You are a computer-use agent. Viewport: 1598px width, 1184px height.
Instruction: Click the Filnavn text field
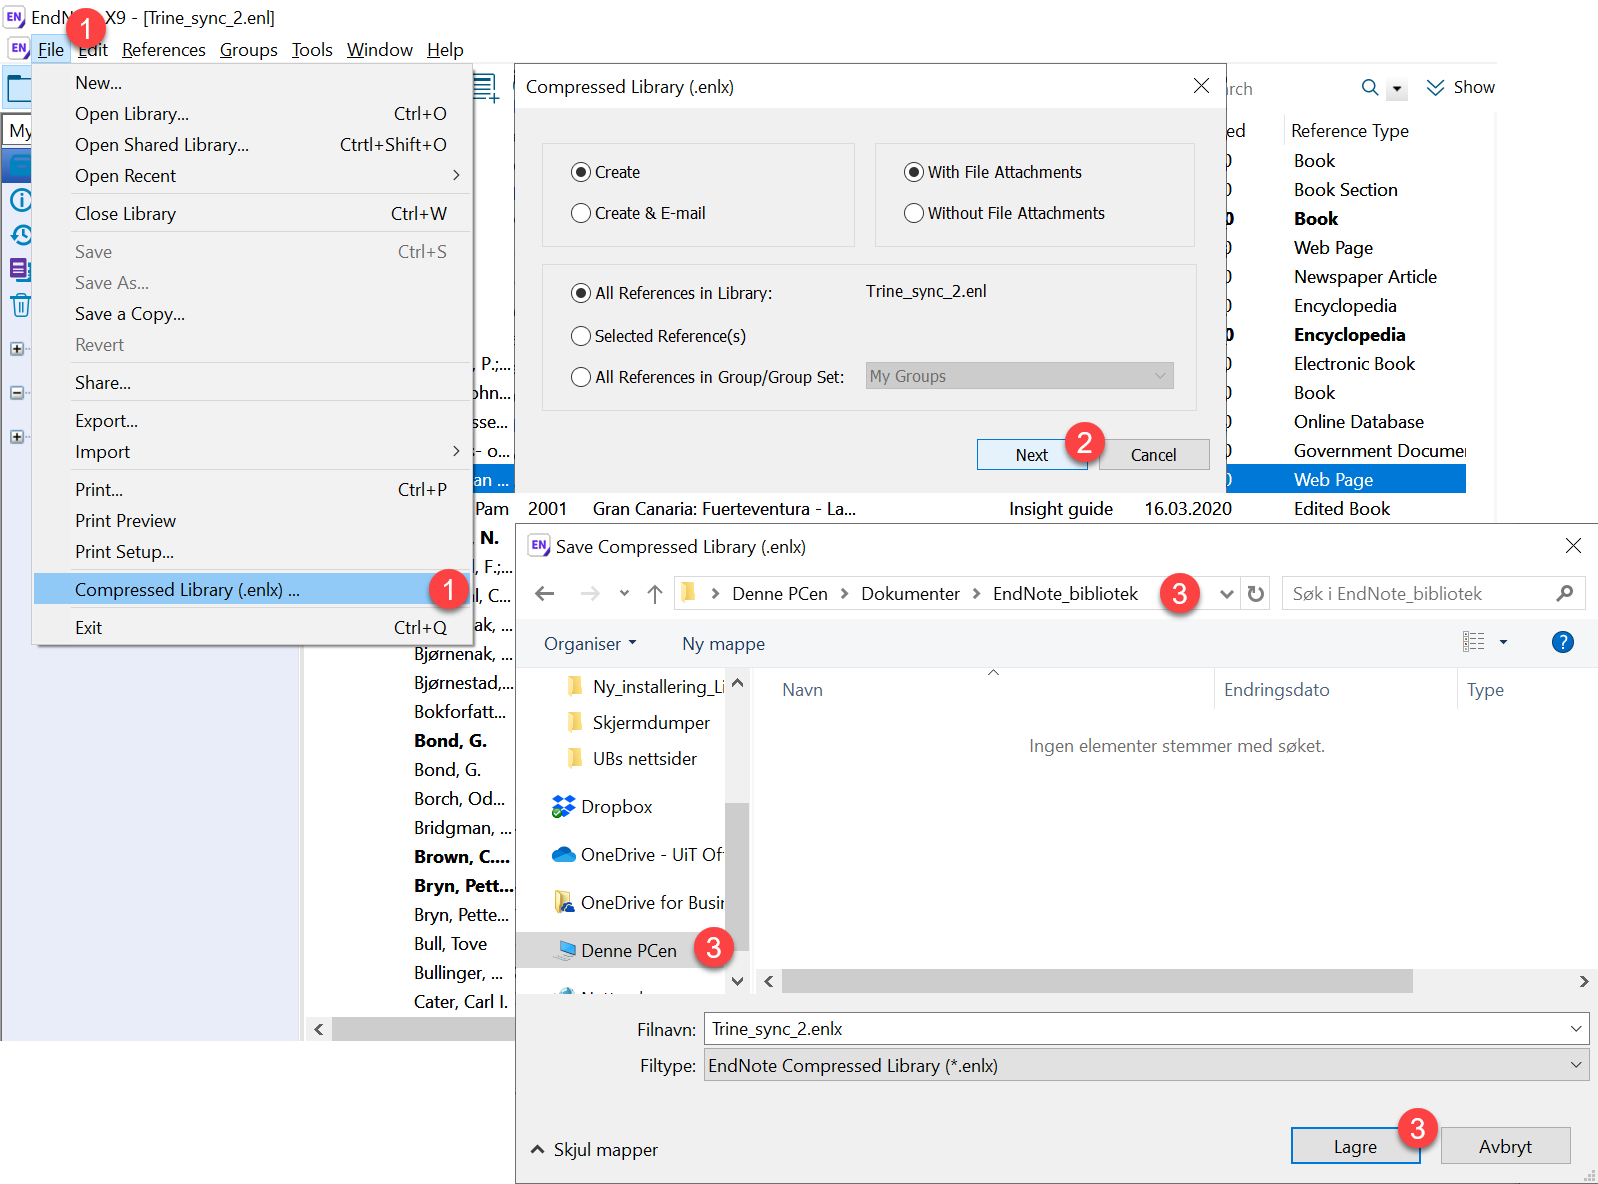point(1135,1029)
